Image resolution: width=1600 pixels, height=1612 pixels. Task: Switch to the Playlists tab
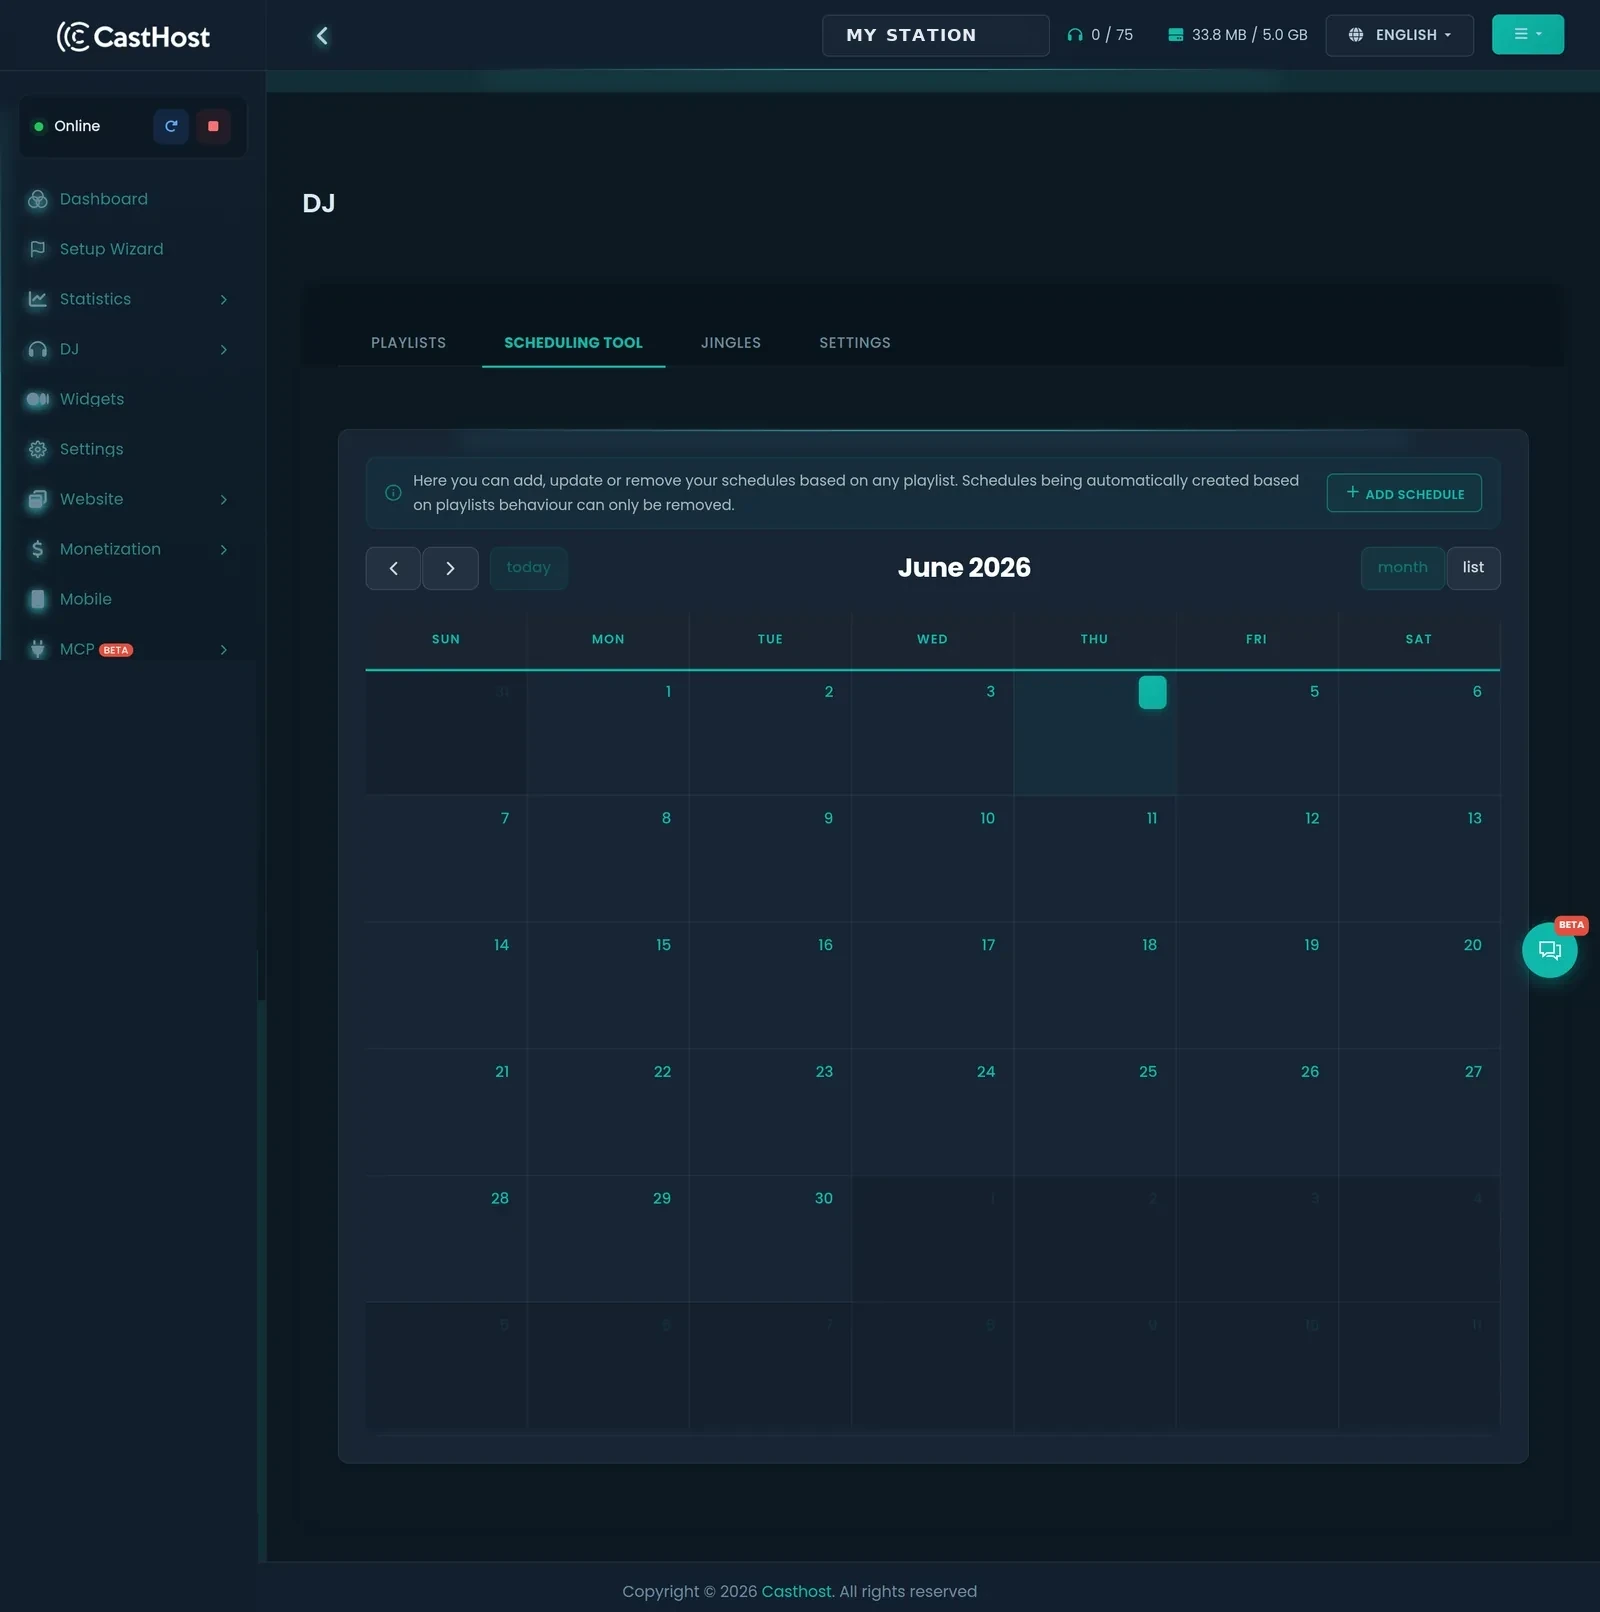(x=408, y=343)
